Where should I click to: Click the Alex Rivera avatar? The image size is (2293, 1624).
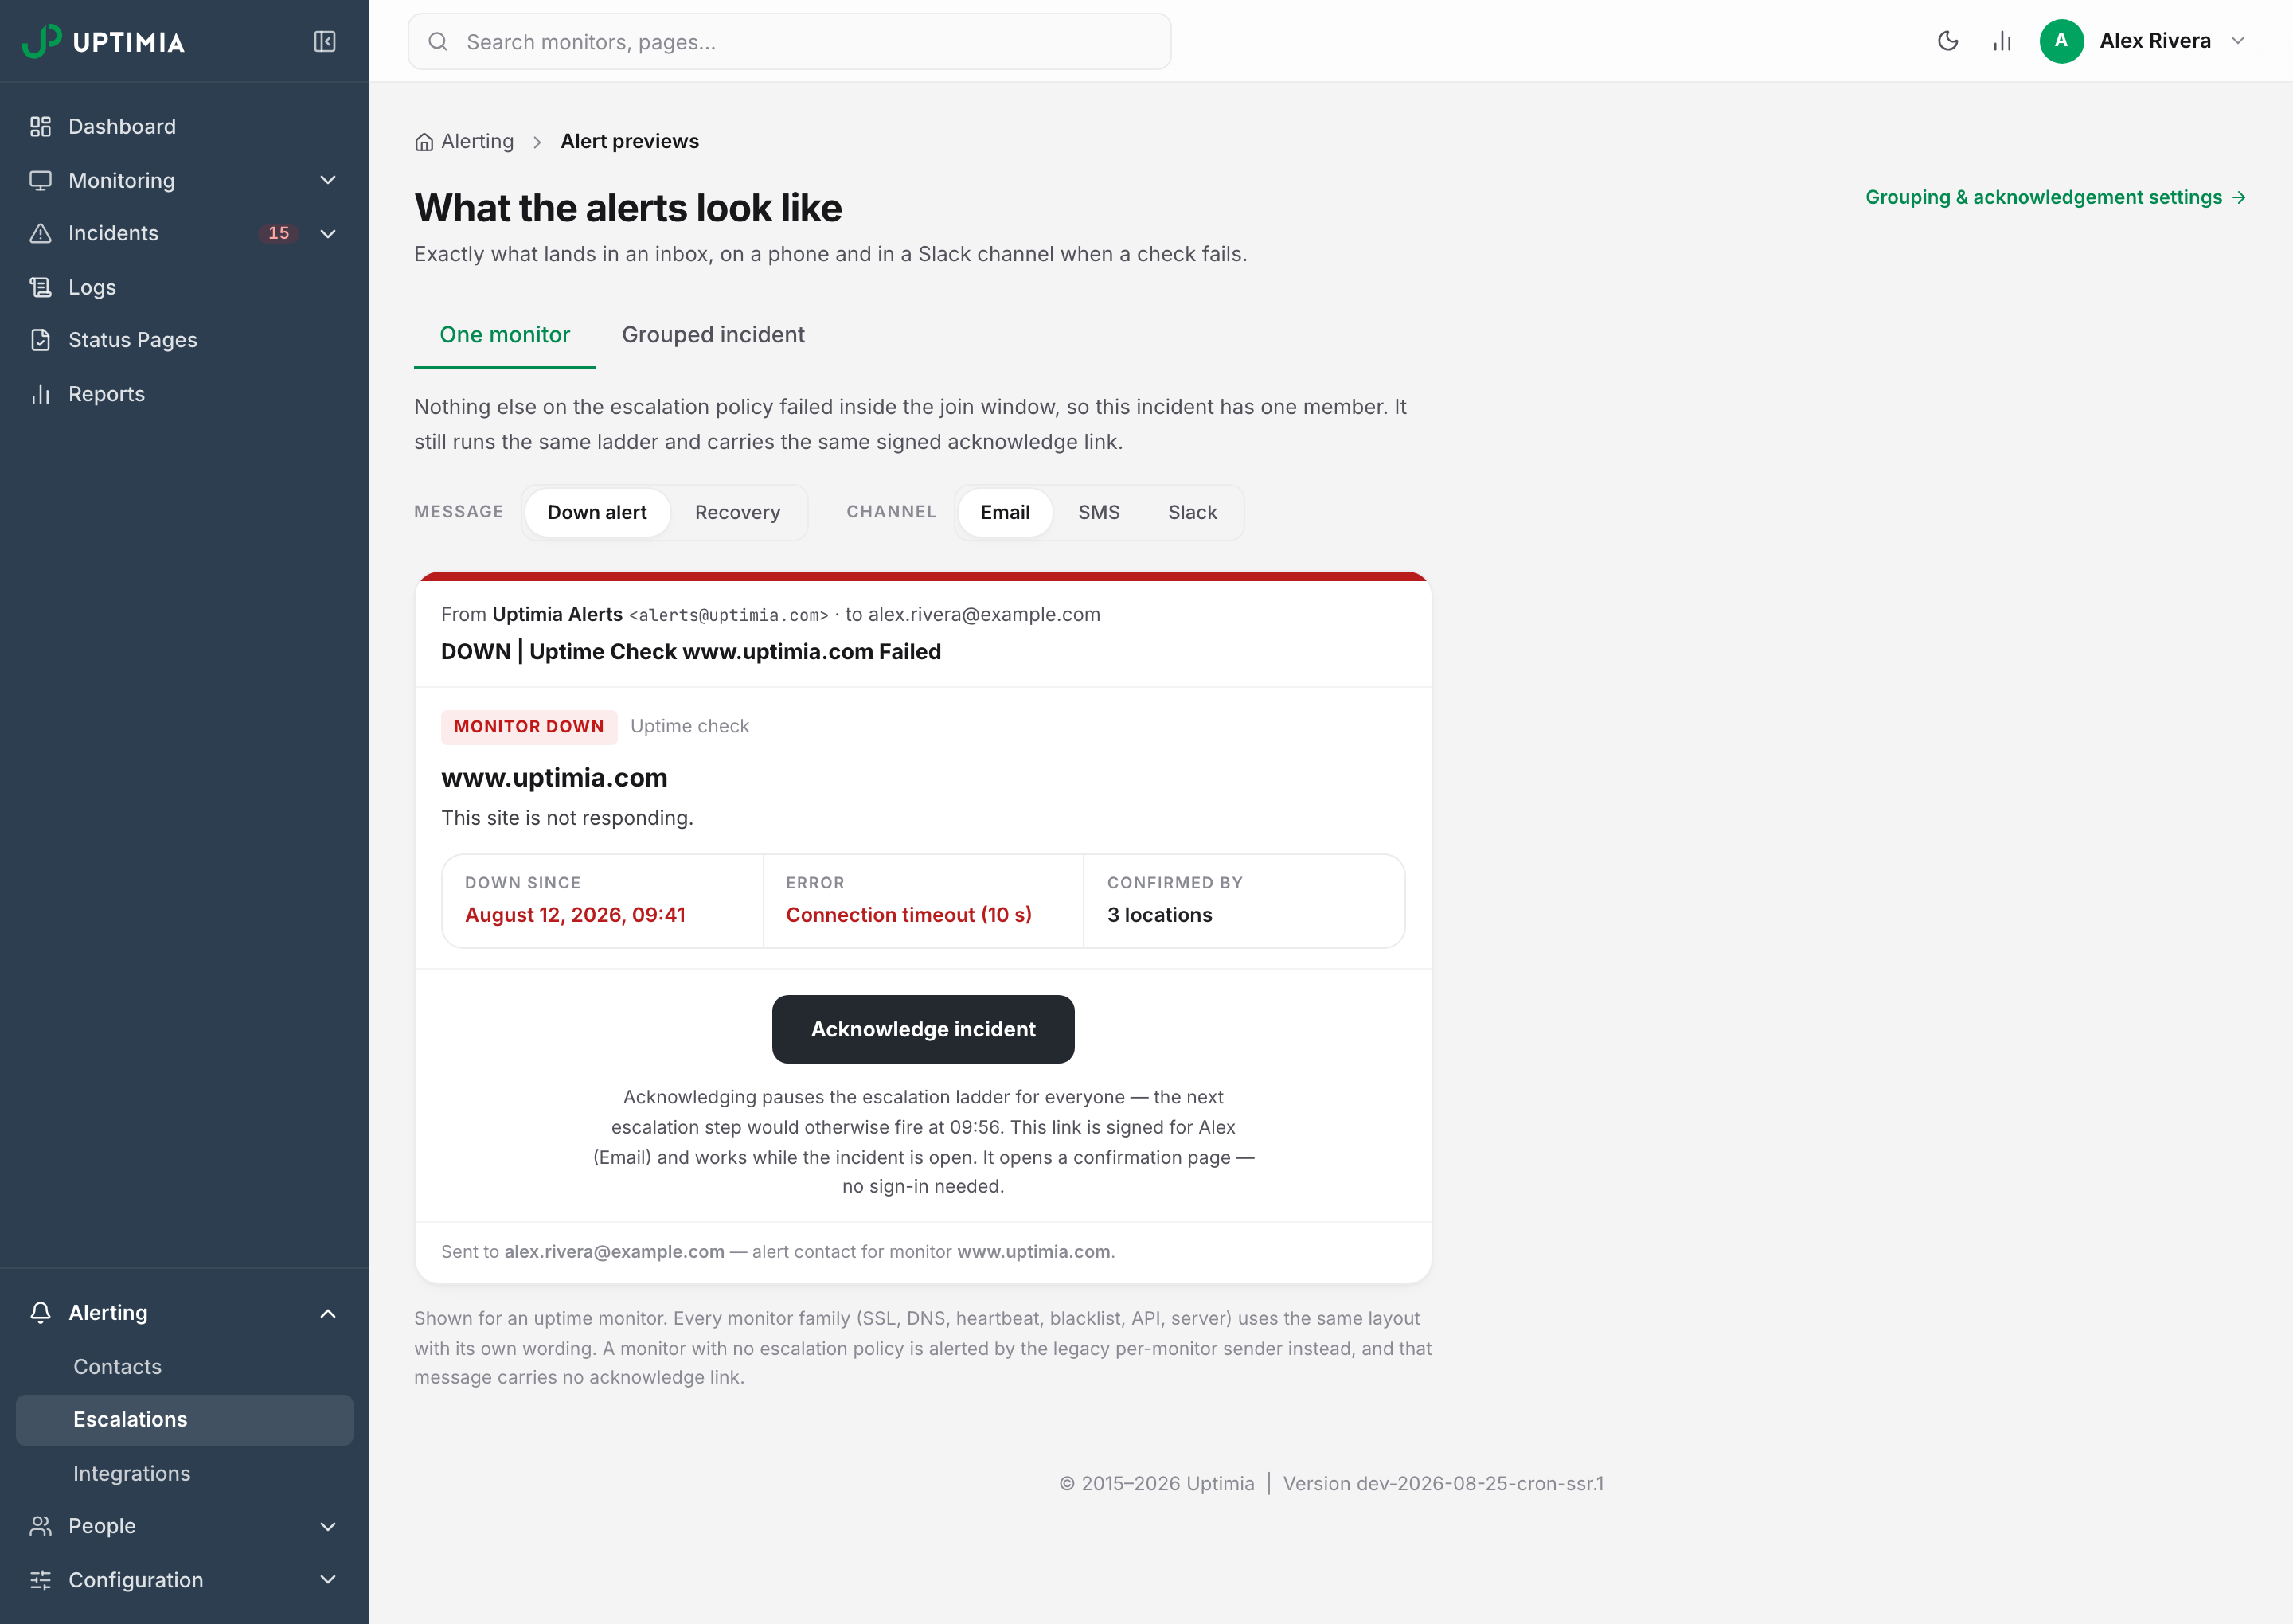(x=2061, y=41)
